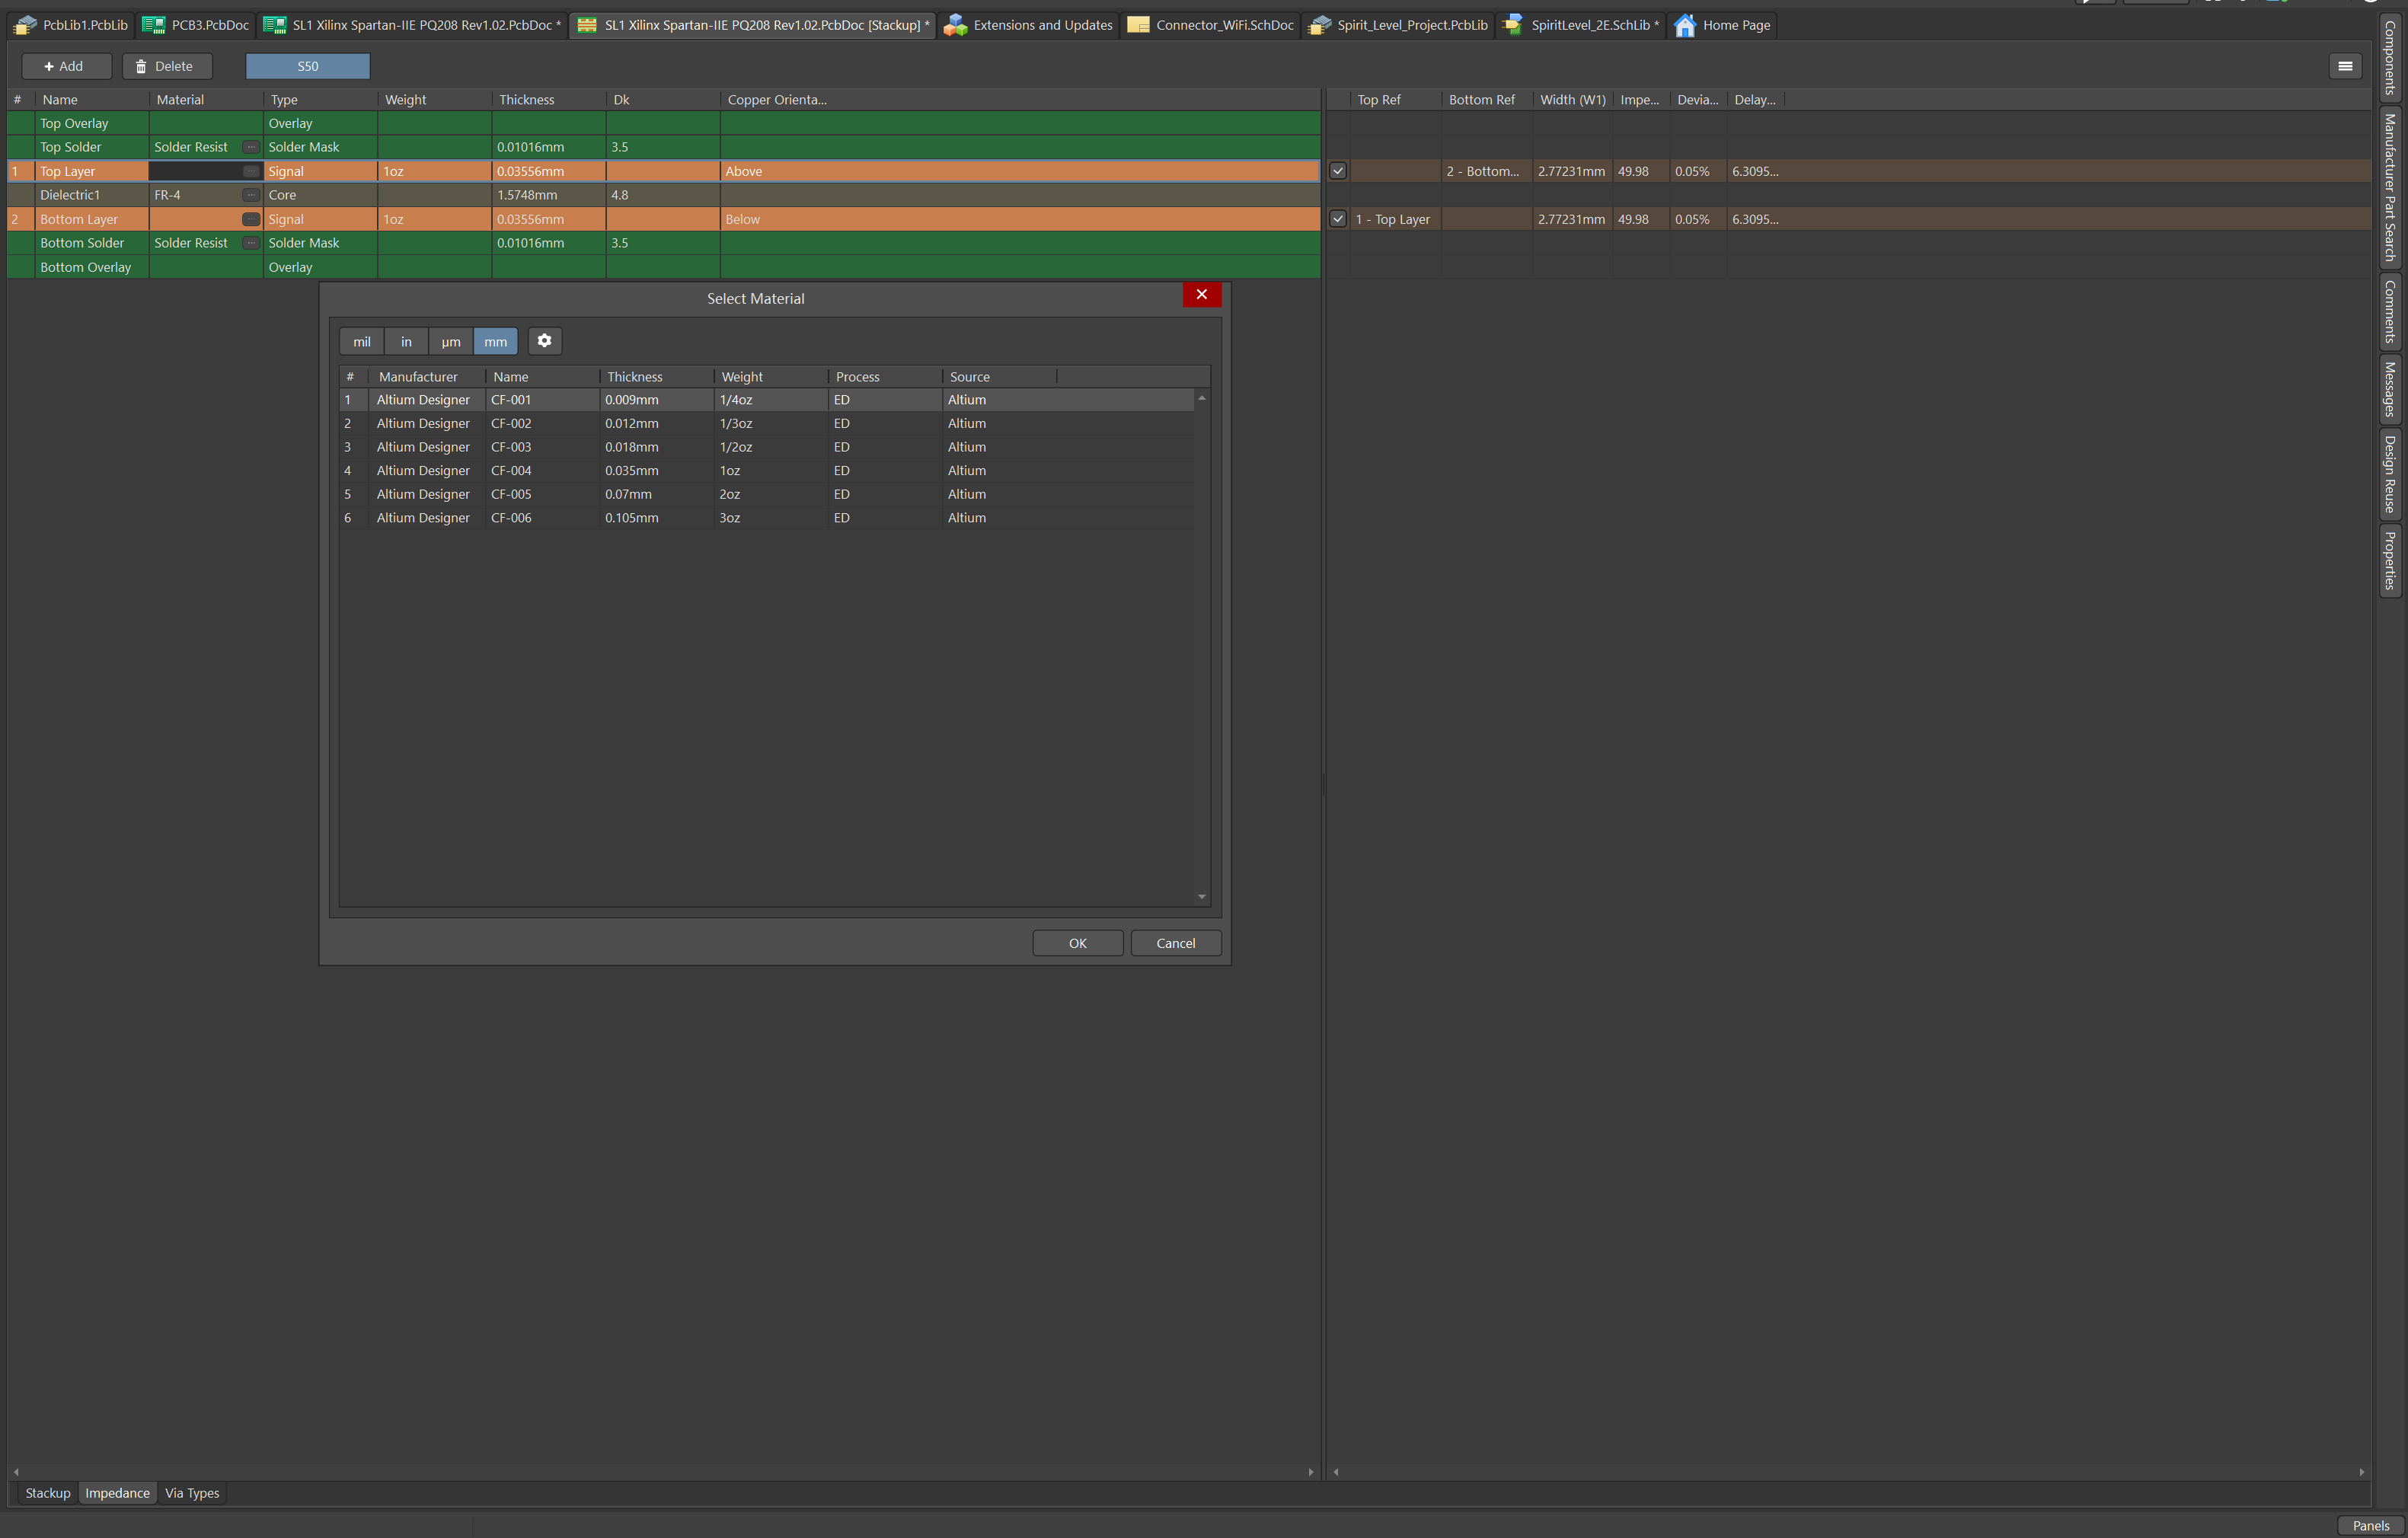Open the Panels button at bottom right
The image size is (2408, 1538).
(x=2369, y=1525)
